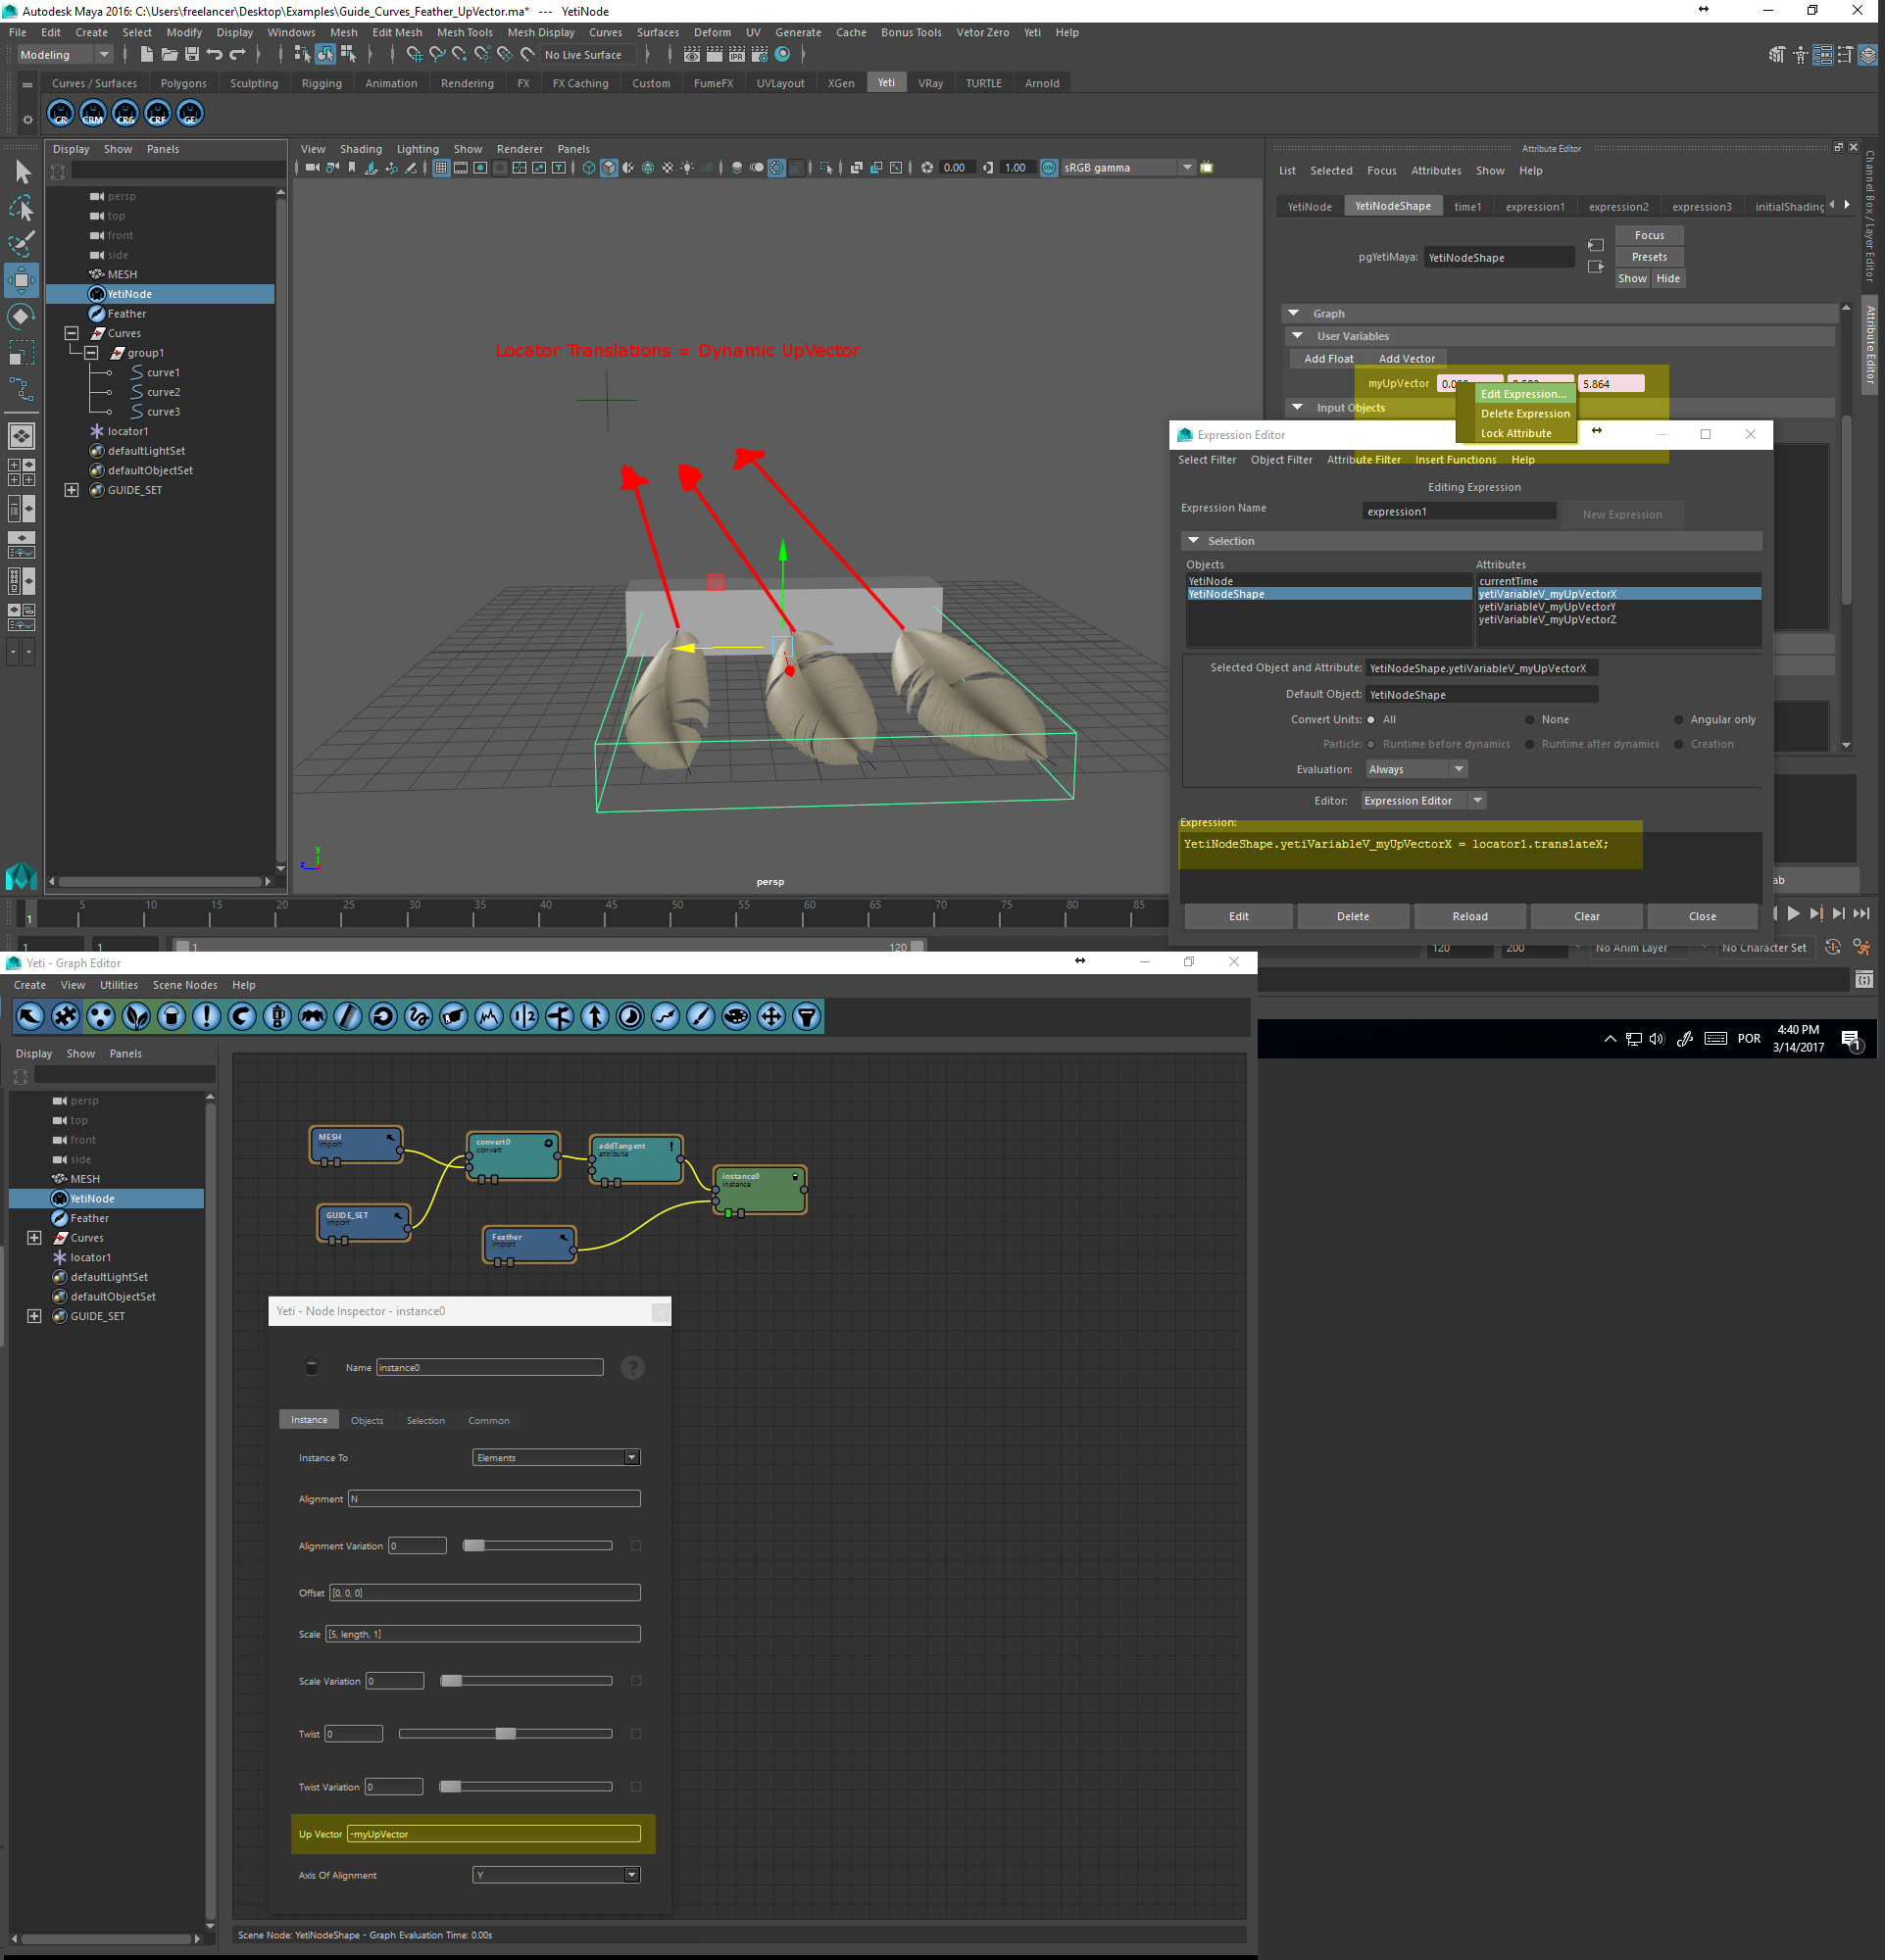Click the GE icon on the Yeti shelf
This screenshot has width=1885, height=1960.
[190, 114]
